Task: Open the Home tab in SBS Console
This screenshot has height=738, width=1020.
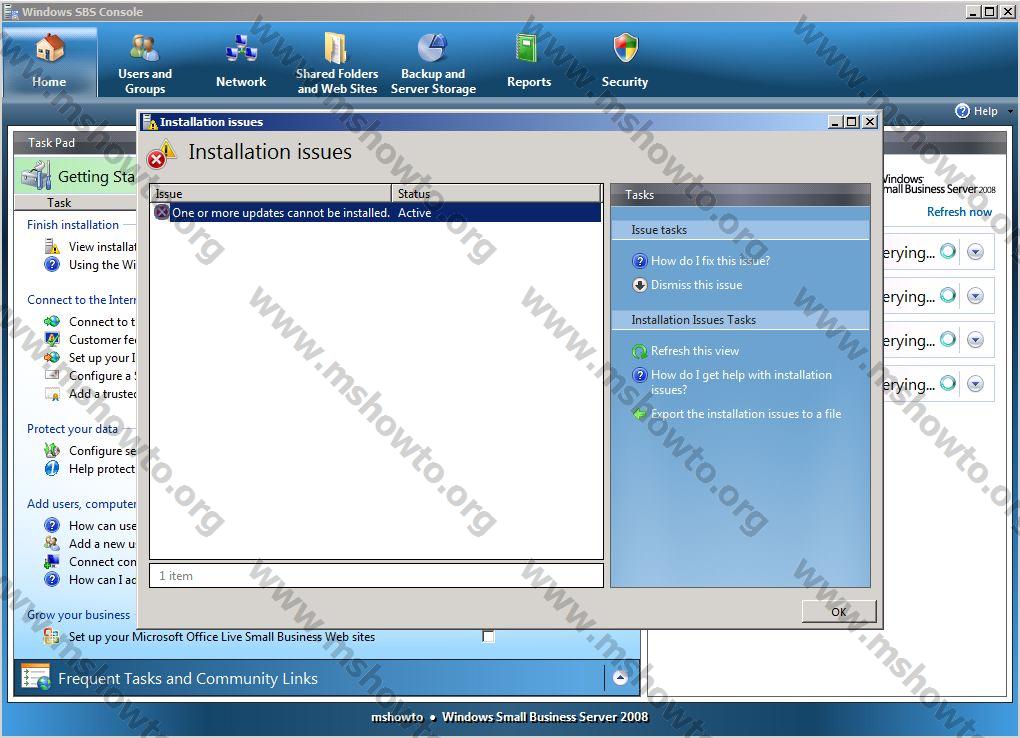Action: point(49,62)
